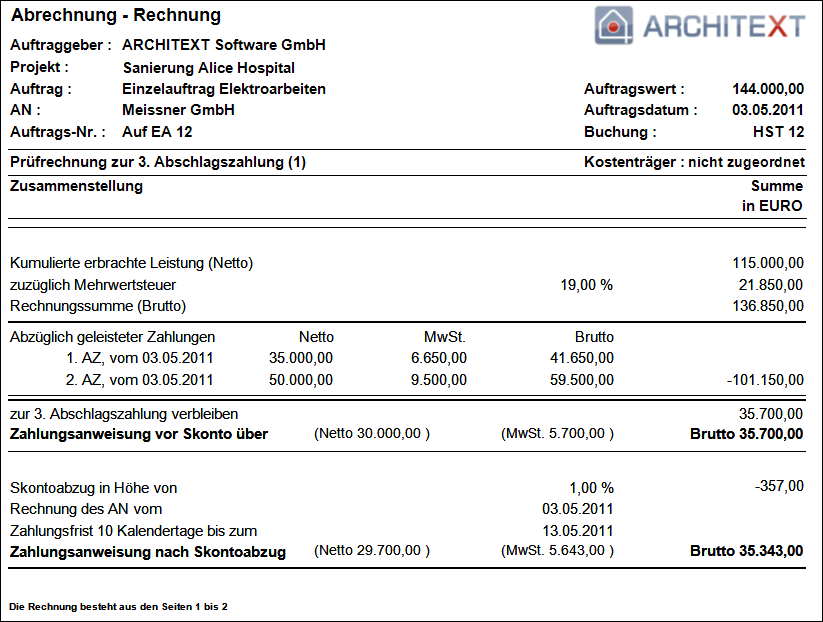Click Auftragsdatum value 03.05.2011
This screenshot has width=823, height=622.
coord(768,110)
